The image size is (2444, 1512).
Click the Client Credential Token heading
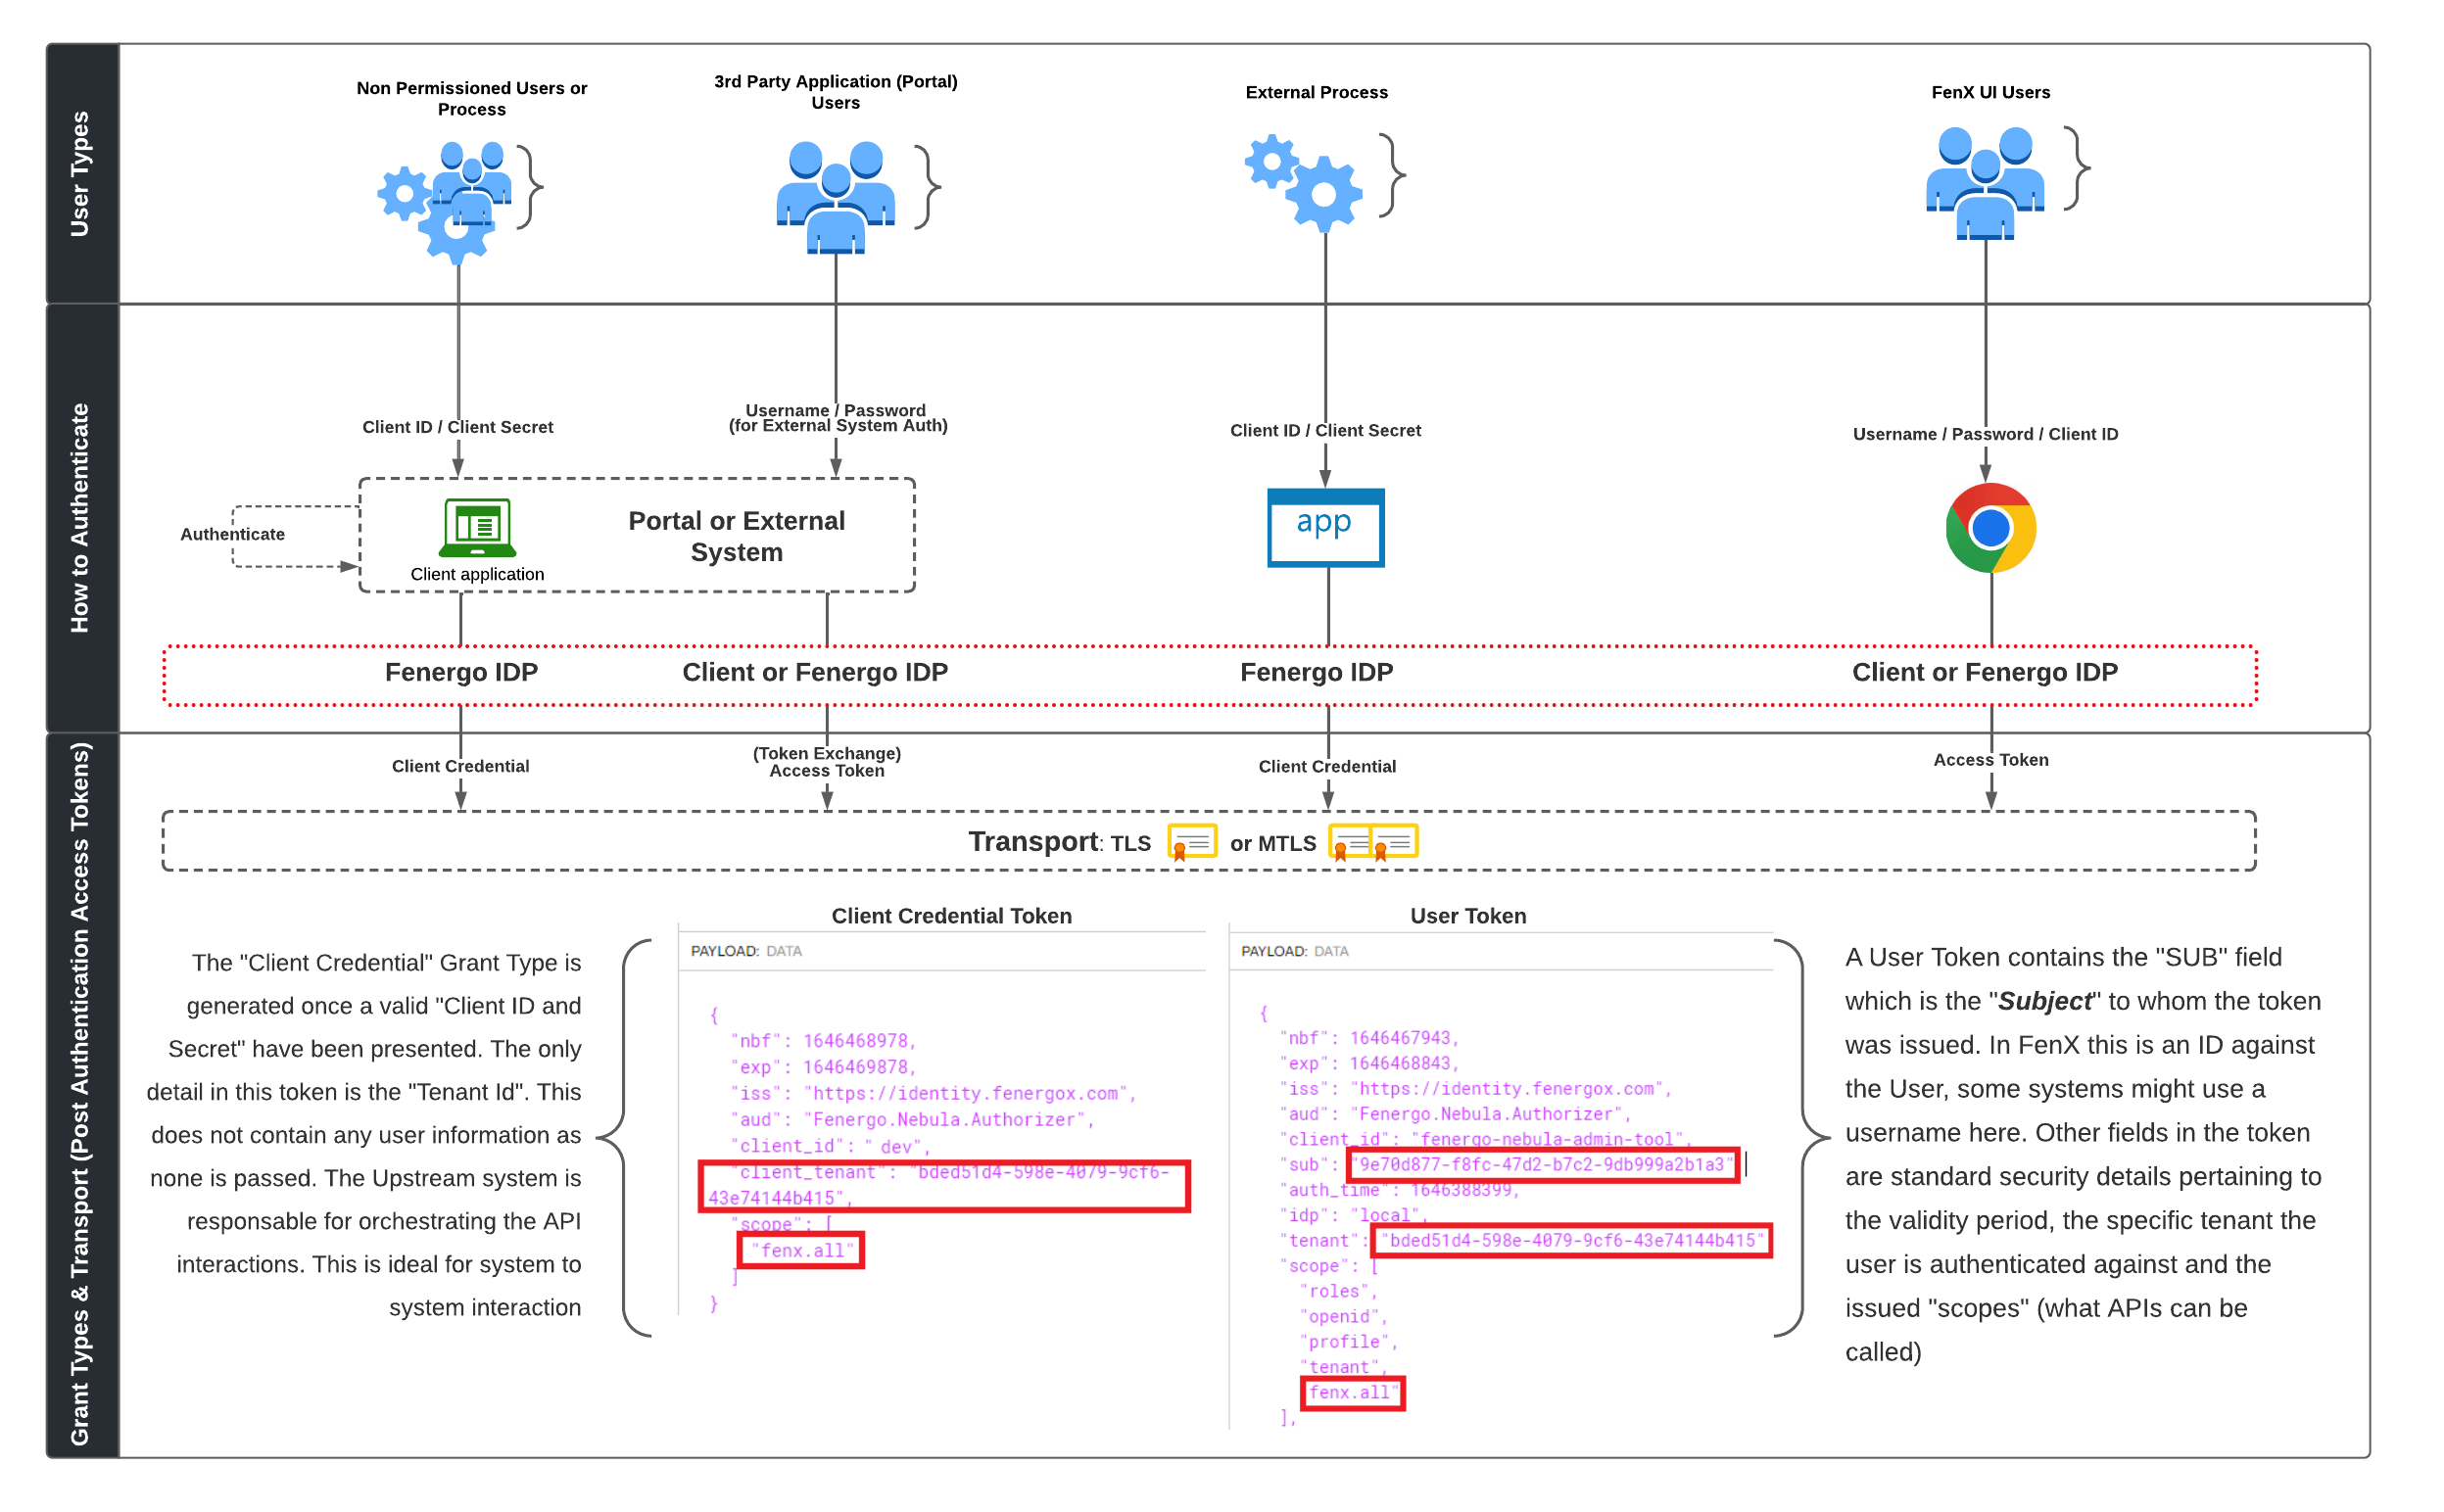click(x=950, y=916)
